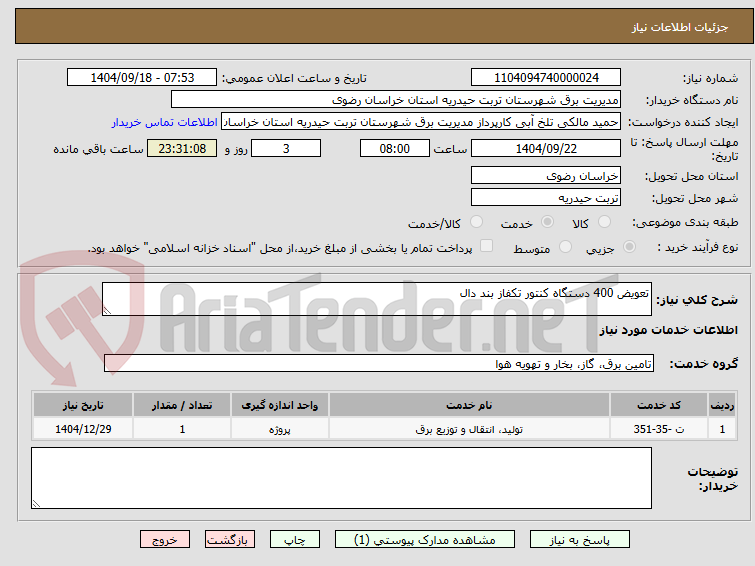Click cell تولید، انتقال و توزیع برق

[469, 429]
